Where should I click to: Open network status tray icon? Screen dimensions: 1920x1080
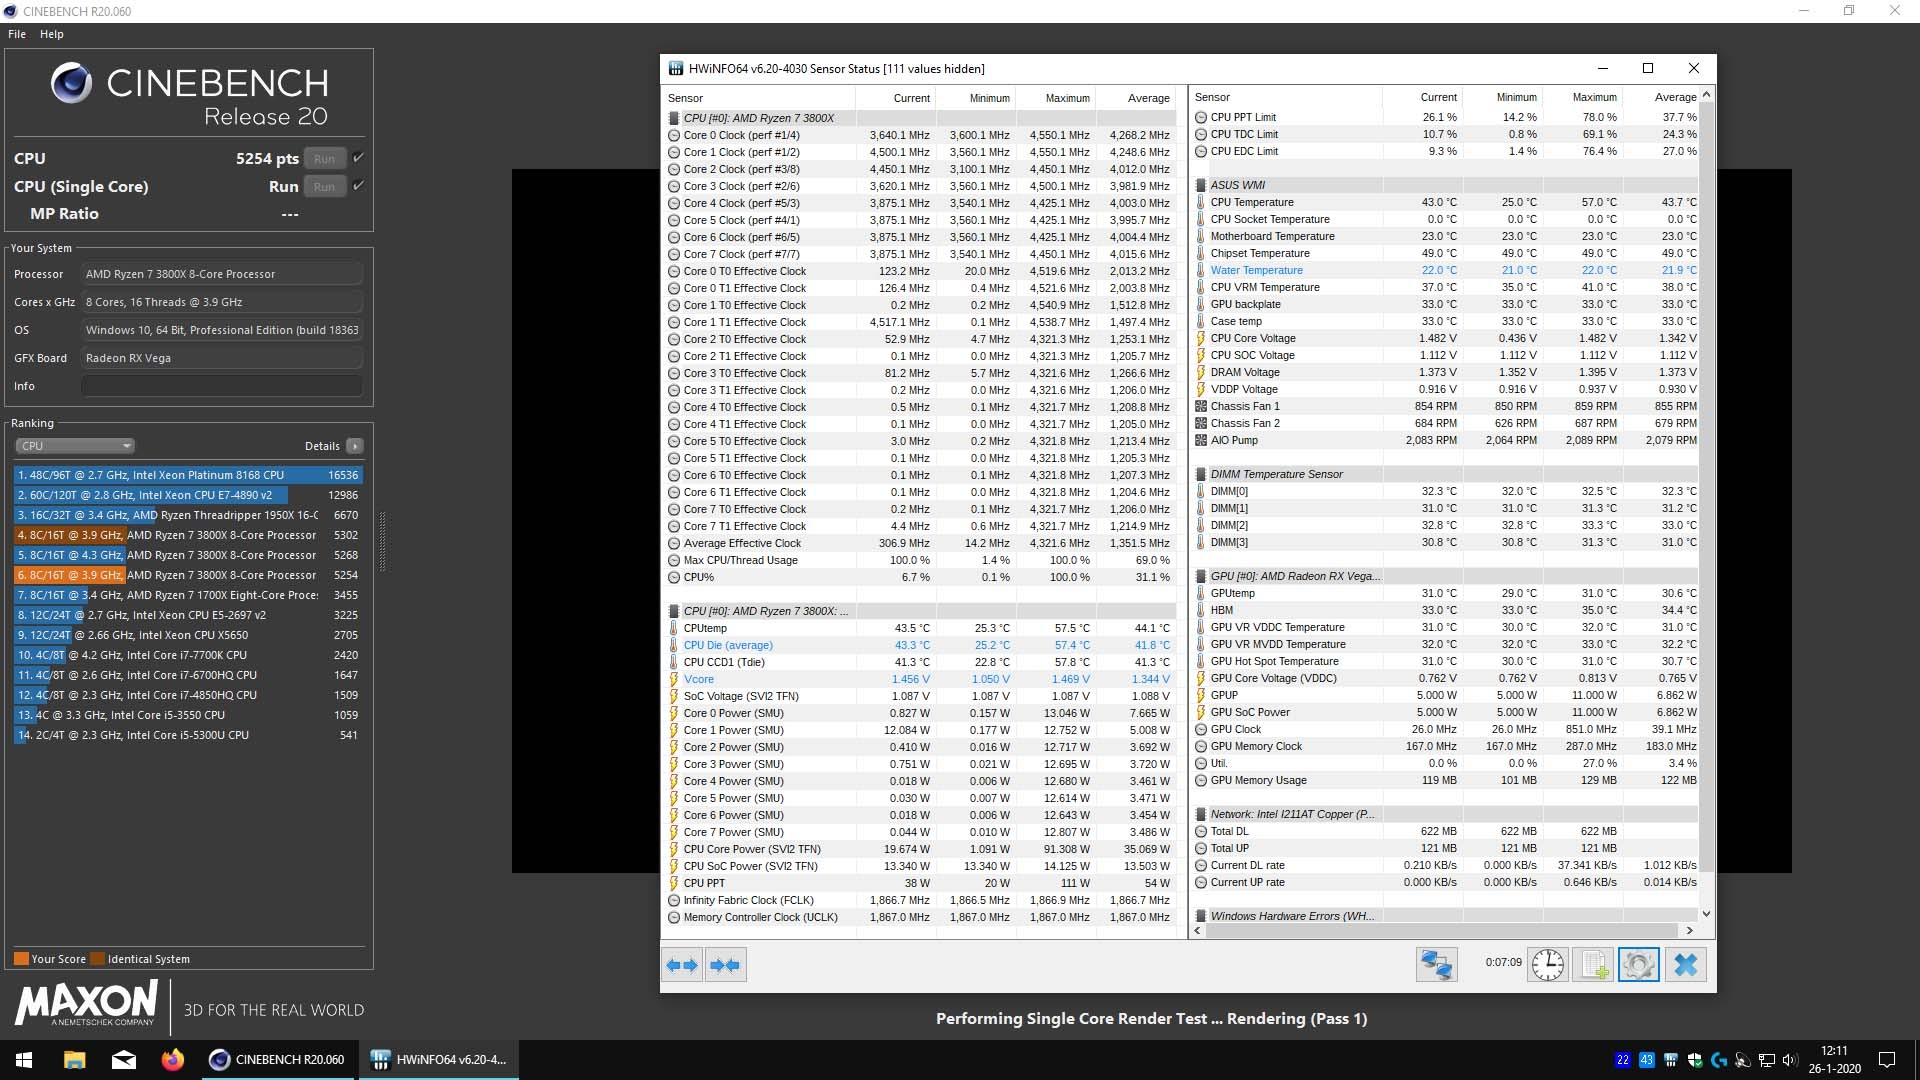1766,1060
